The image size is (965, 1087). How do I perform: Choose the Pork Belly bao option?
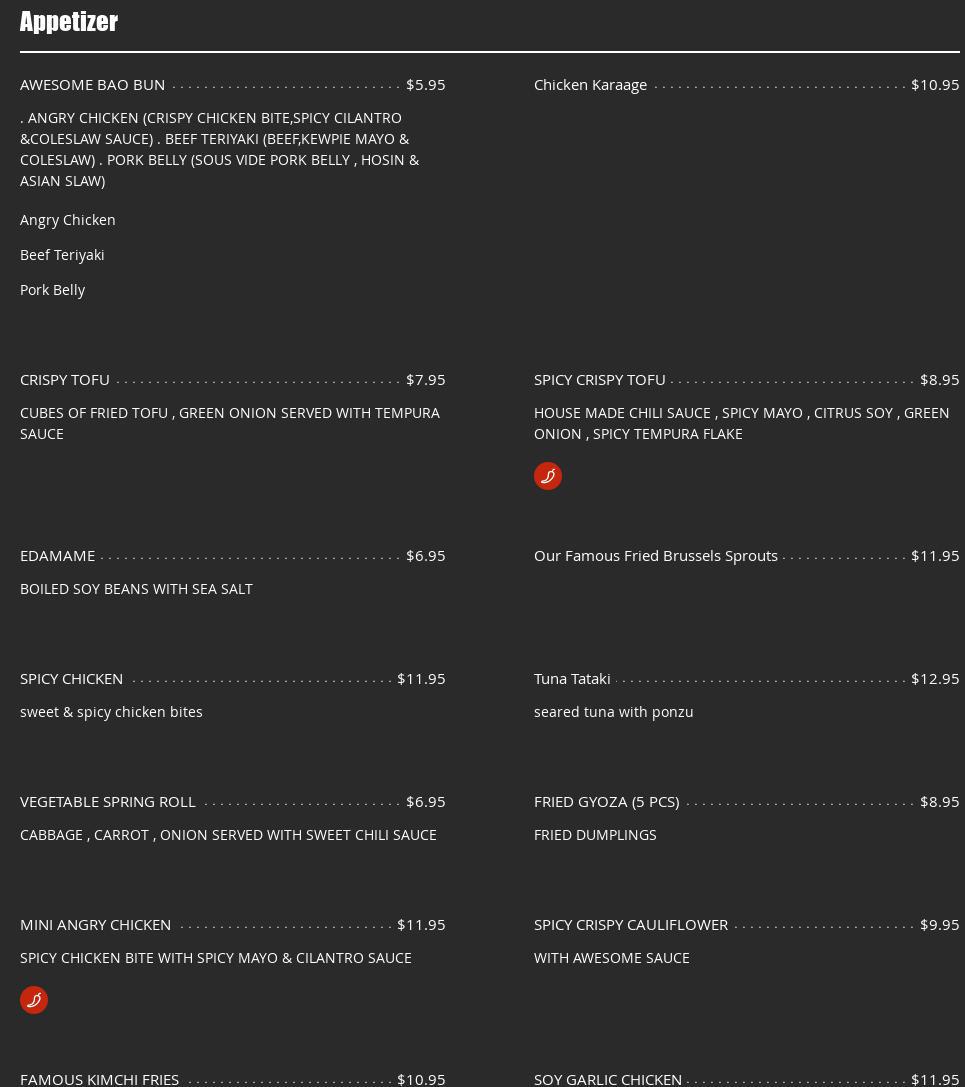point(52,290)
